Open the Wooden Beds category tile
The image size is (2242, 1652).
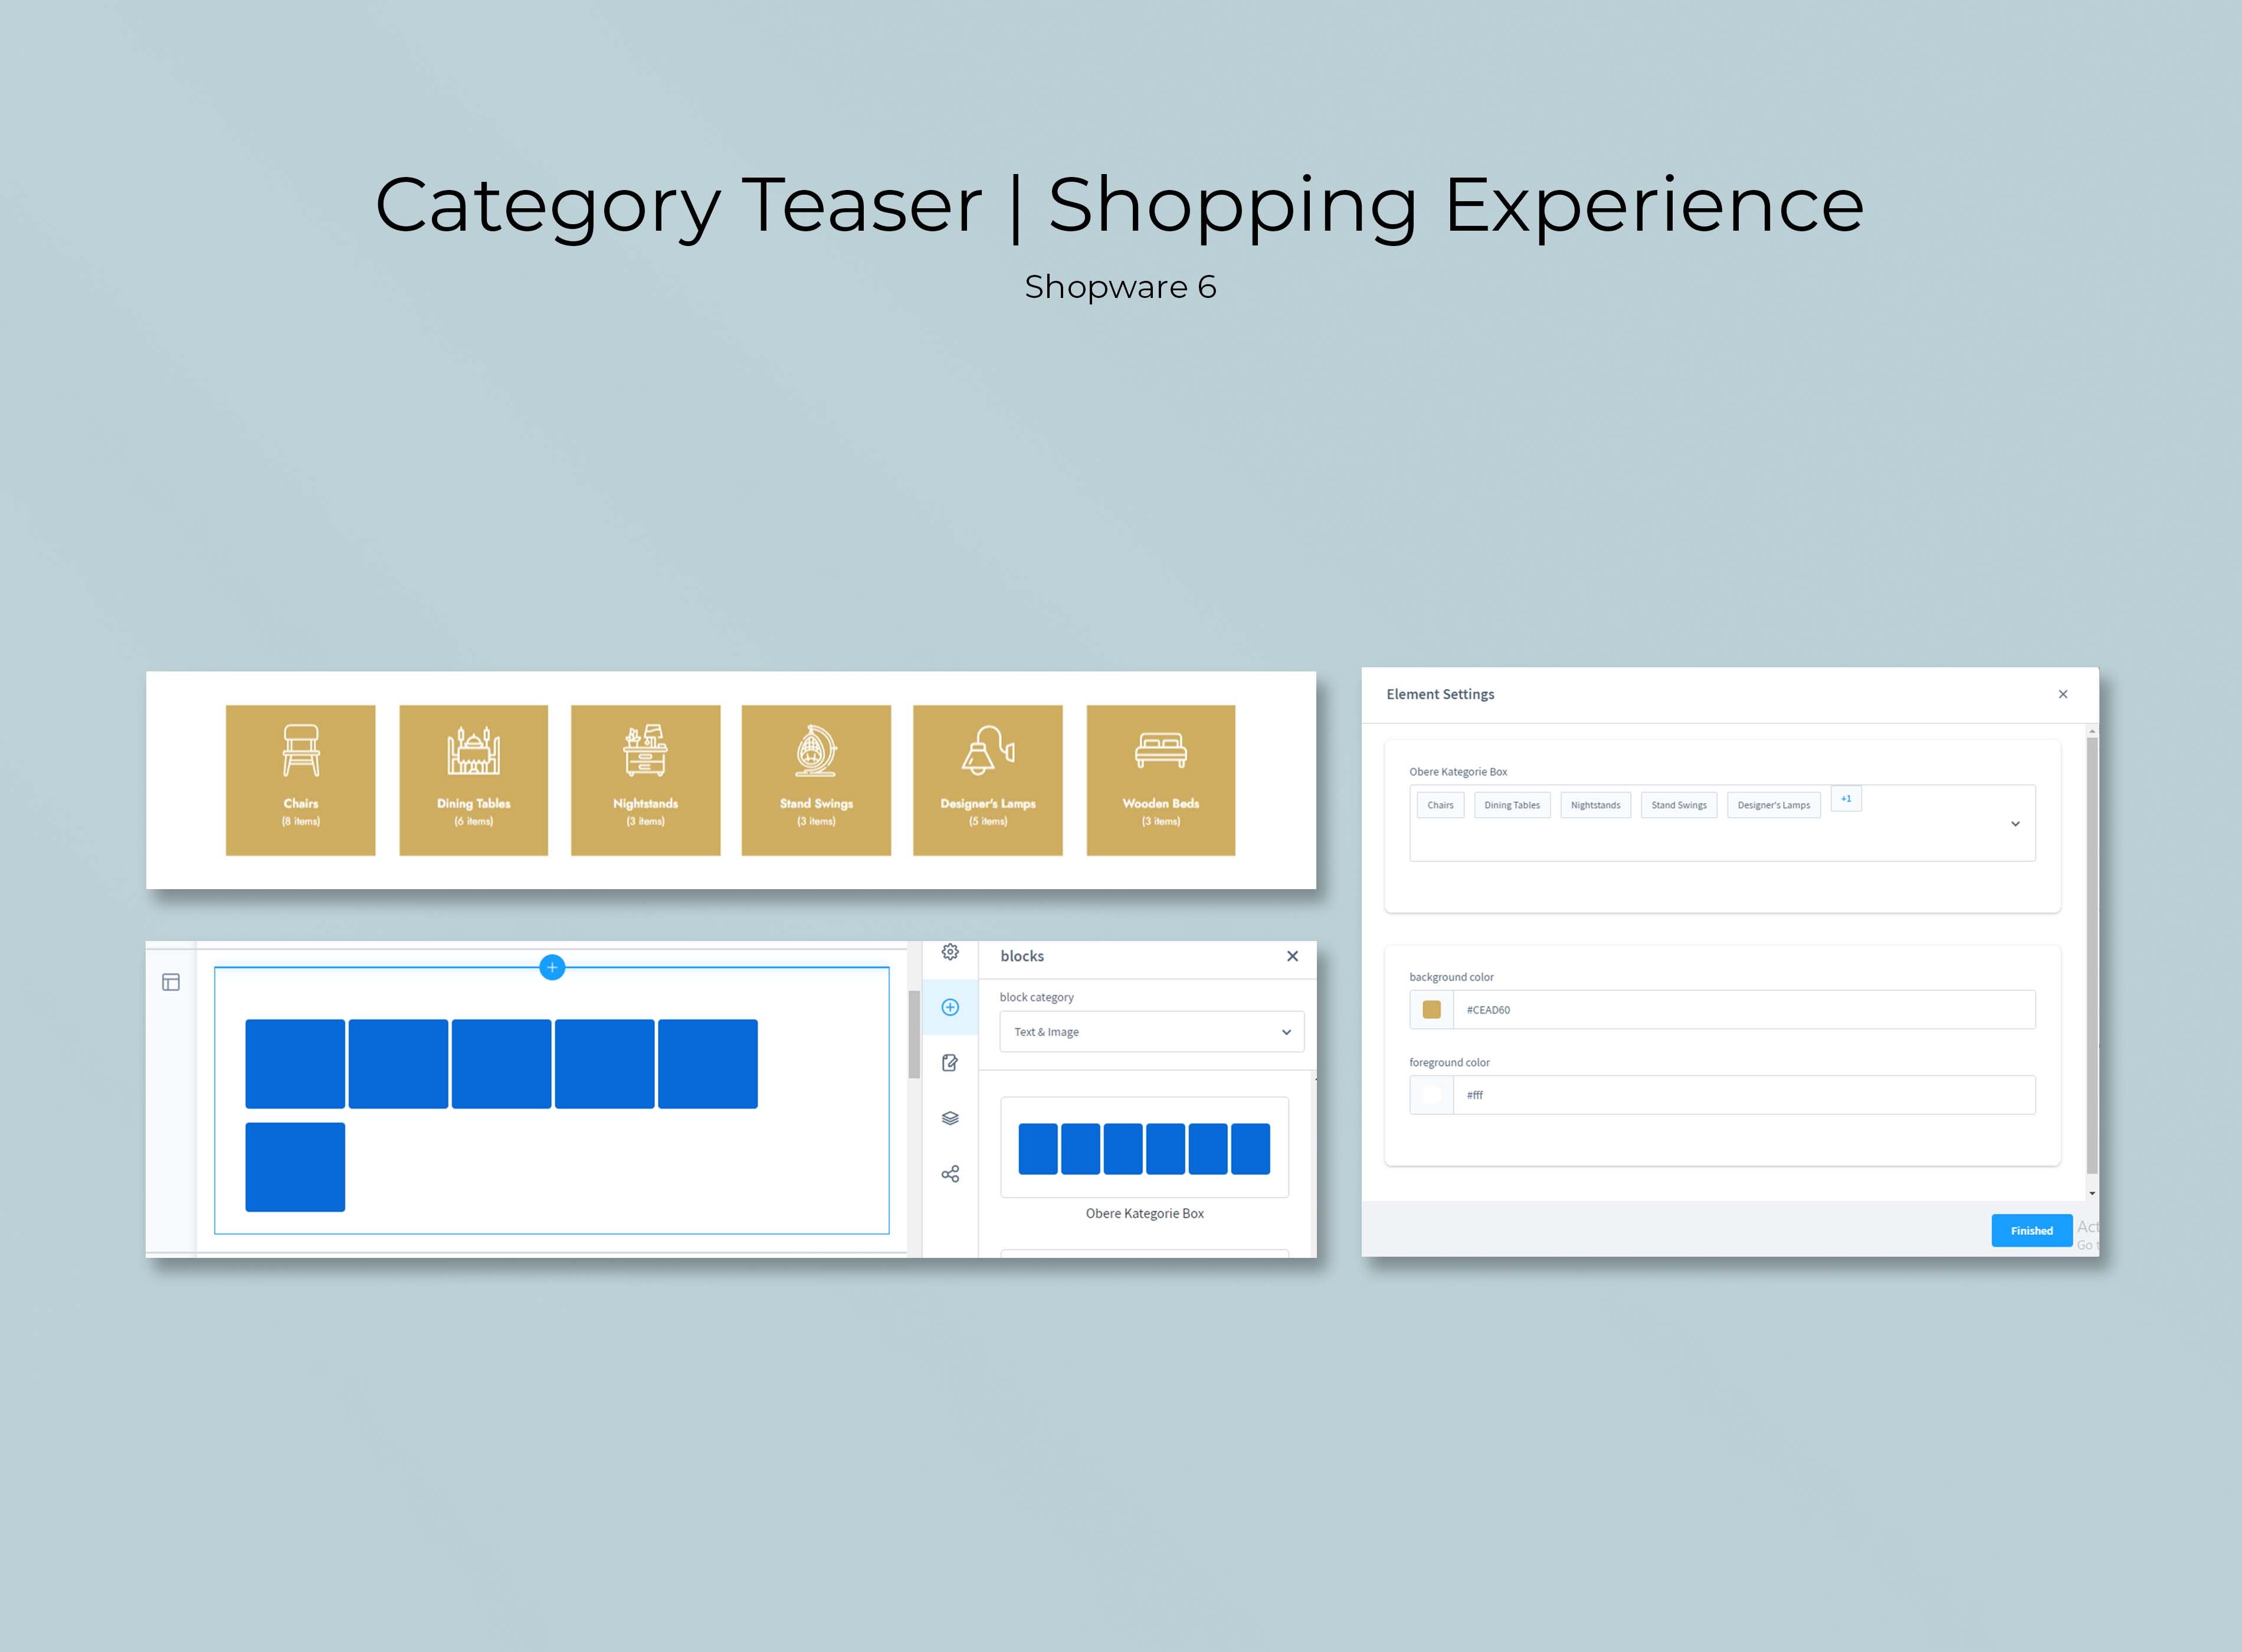click(1160, 780)
